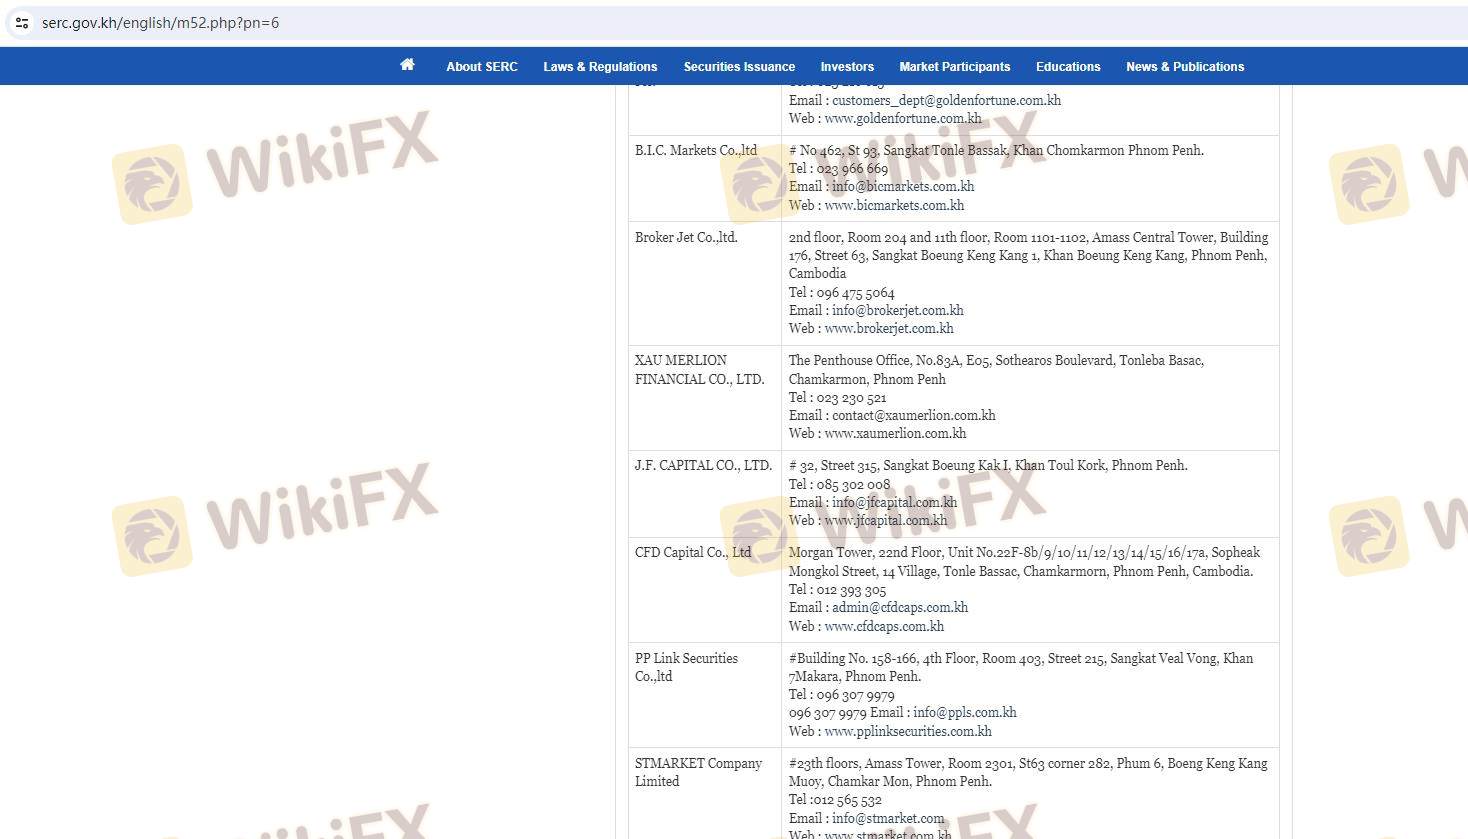This screenshot has height=839, width=1468.
Task: Open the Educations menu
Action: (1068, 67)
